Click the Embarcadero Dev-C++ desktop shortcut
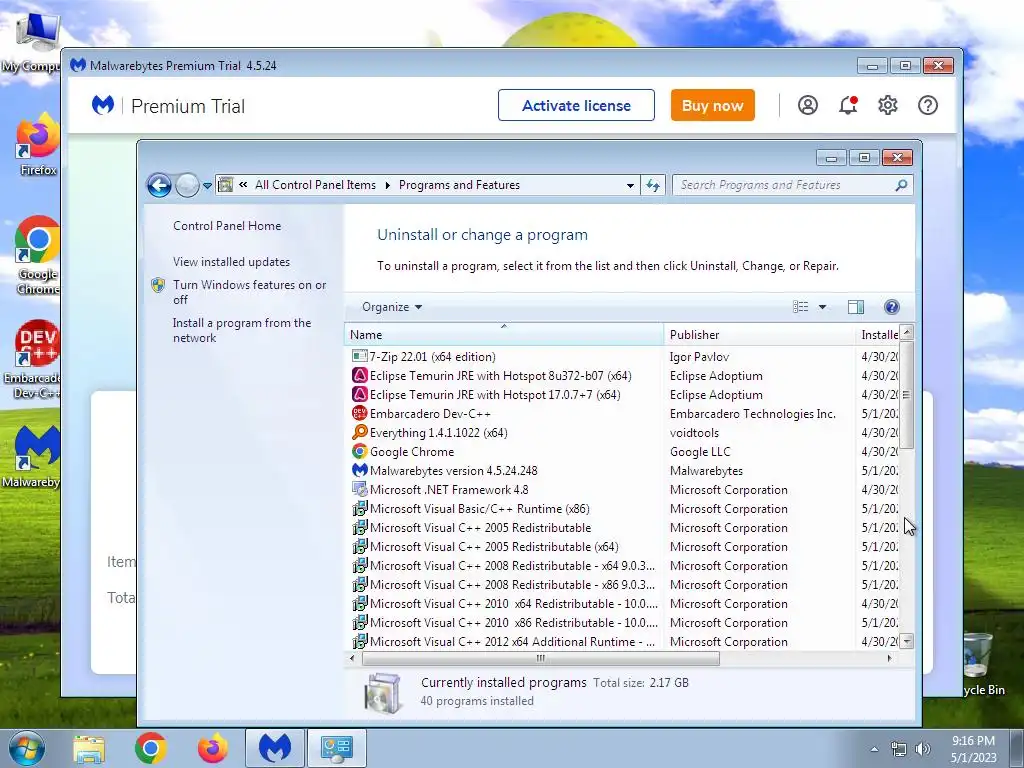Screen dimensions: 1024x768 coord(36,359)
